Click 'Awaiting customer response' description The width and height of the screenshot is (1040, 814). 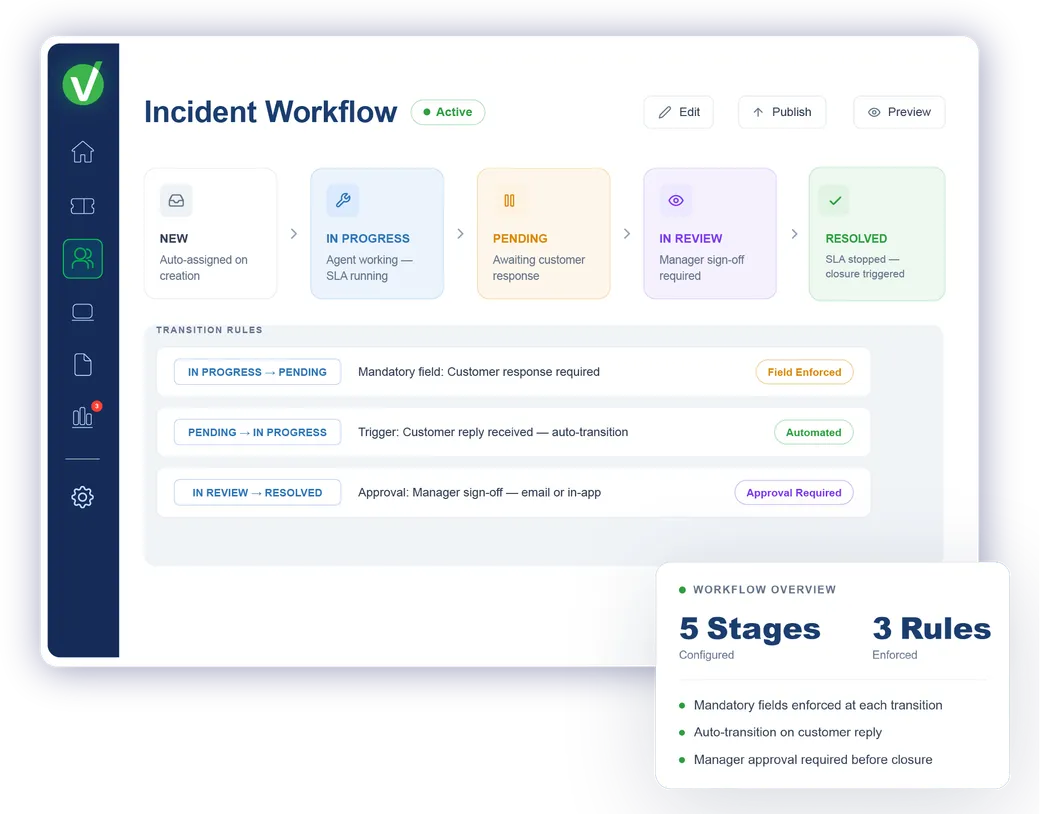click(x=539, y=268)
